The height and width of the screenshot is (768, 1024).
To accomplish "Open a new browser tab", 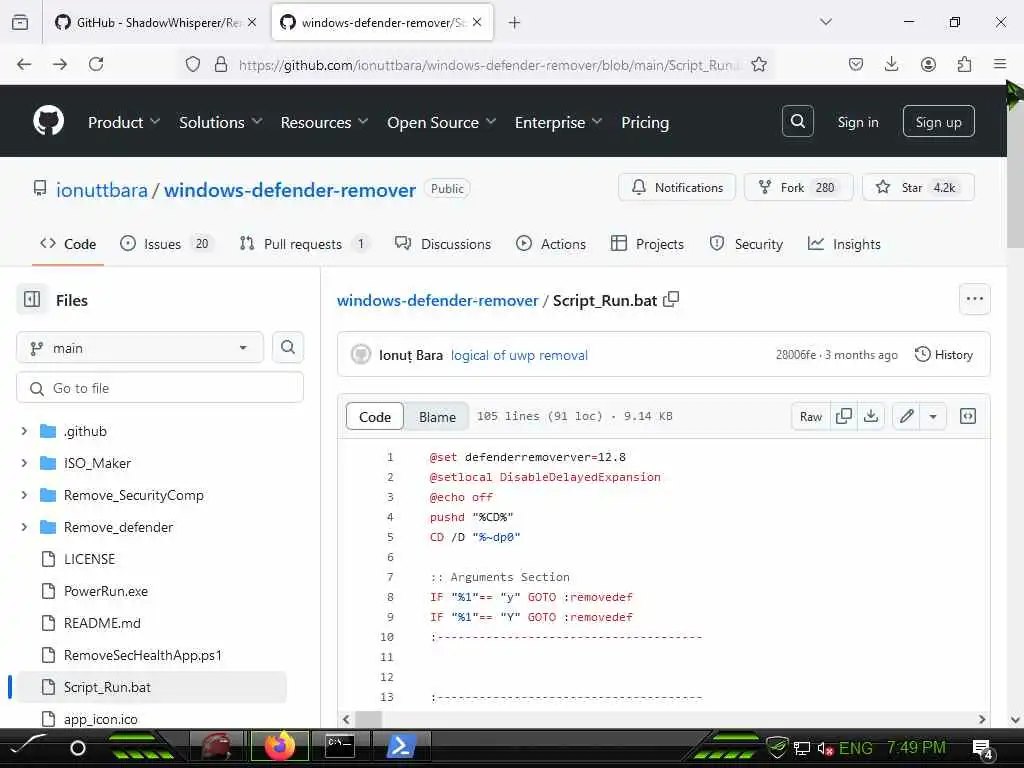I will [515, 23].
